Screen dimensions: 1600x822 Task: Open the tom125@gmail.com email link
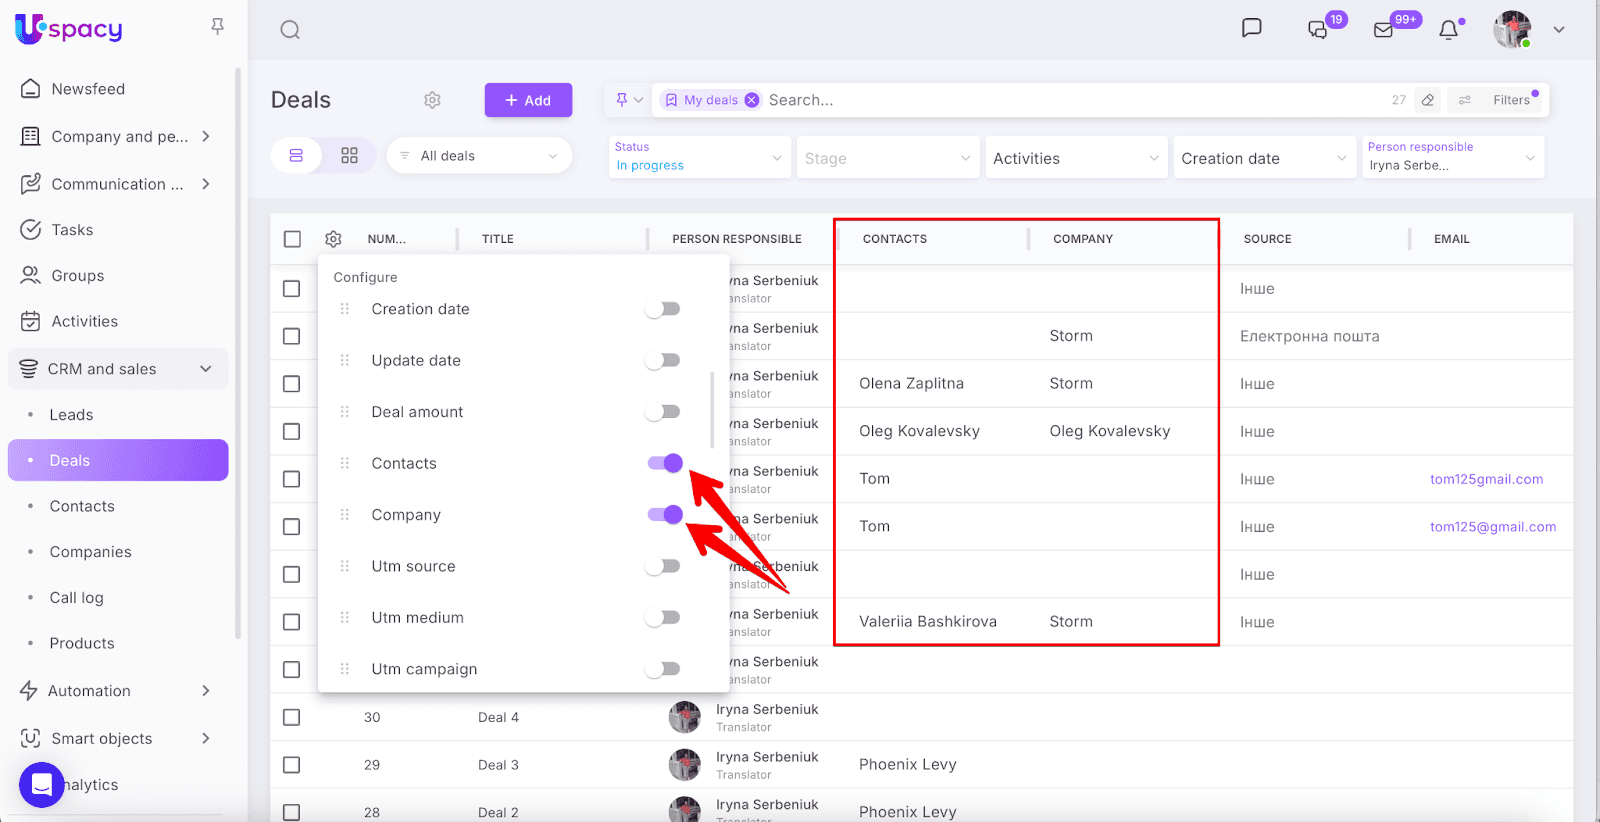[x=1492, y=527]
